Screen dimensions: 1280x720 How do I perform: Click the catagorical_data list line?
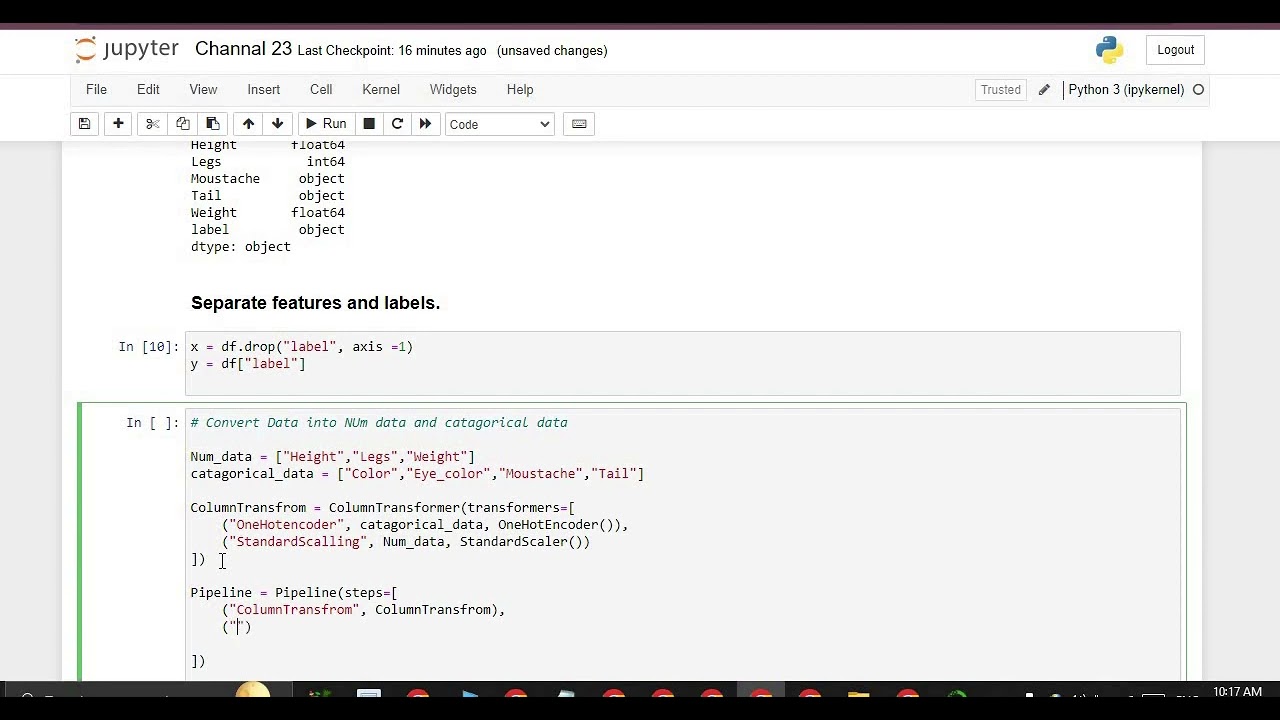417,474
